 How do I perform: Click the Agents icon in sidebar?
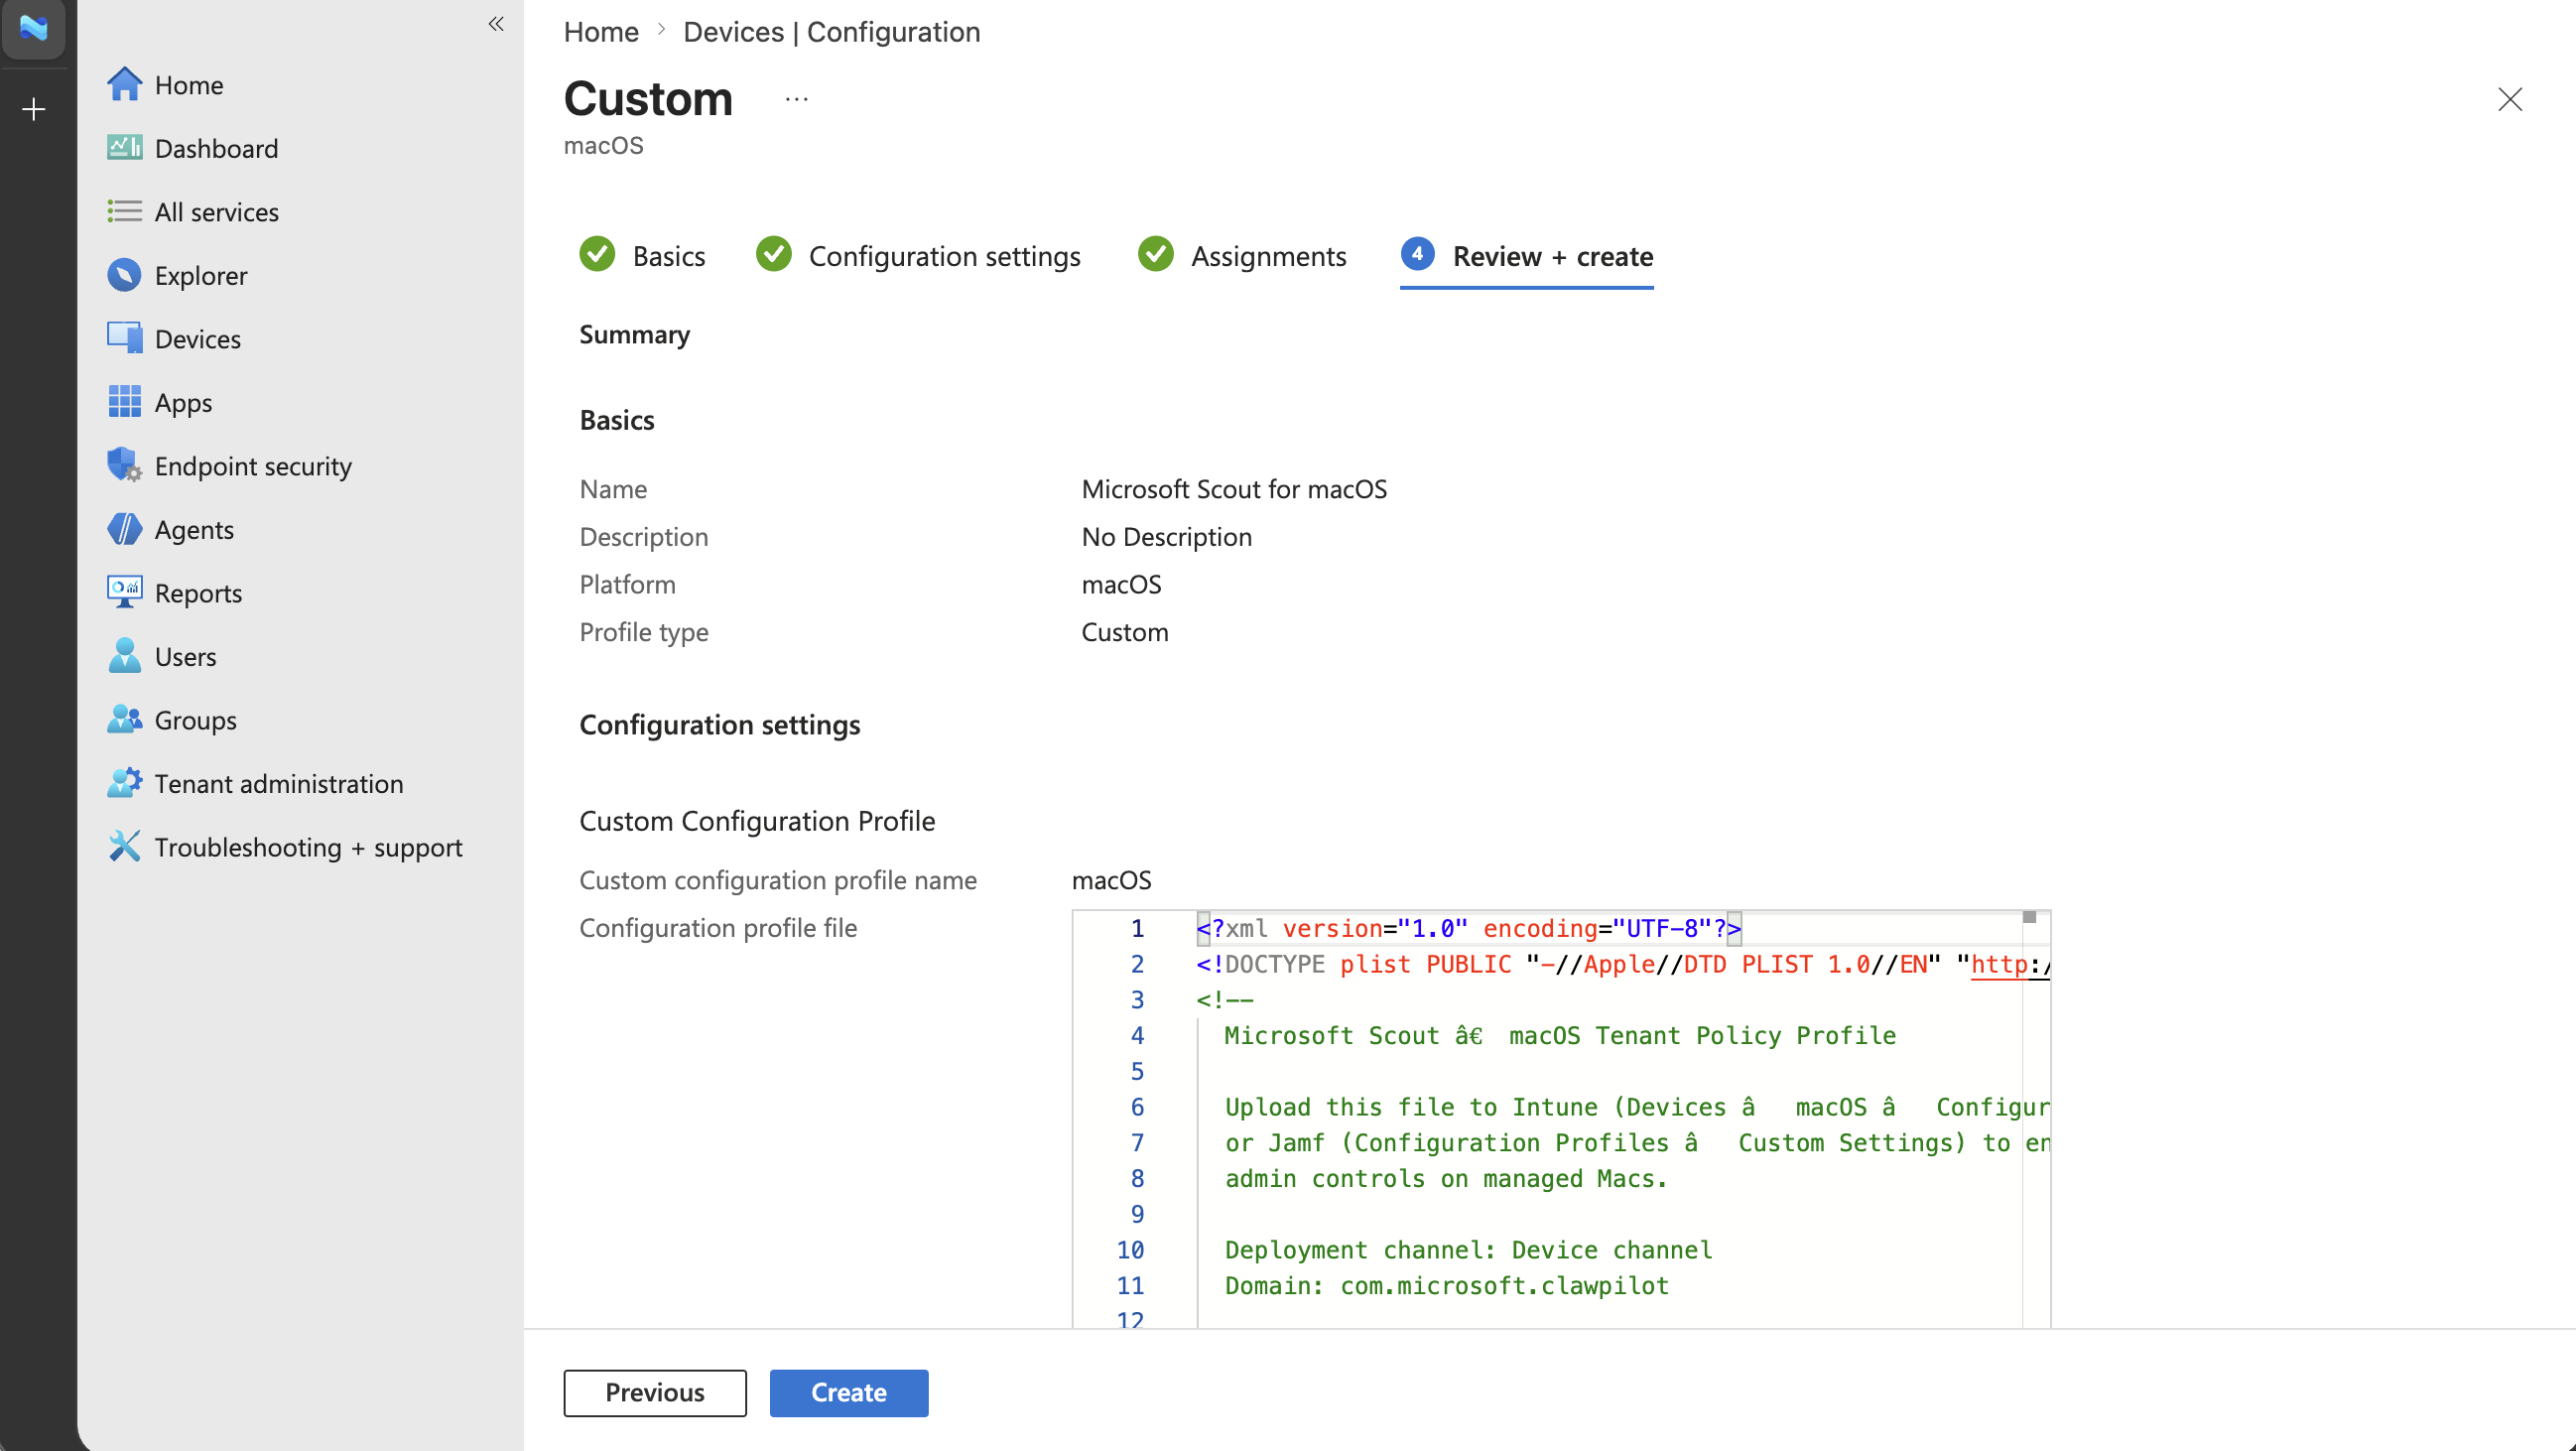coord(124,529)
